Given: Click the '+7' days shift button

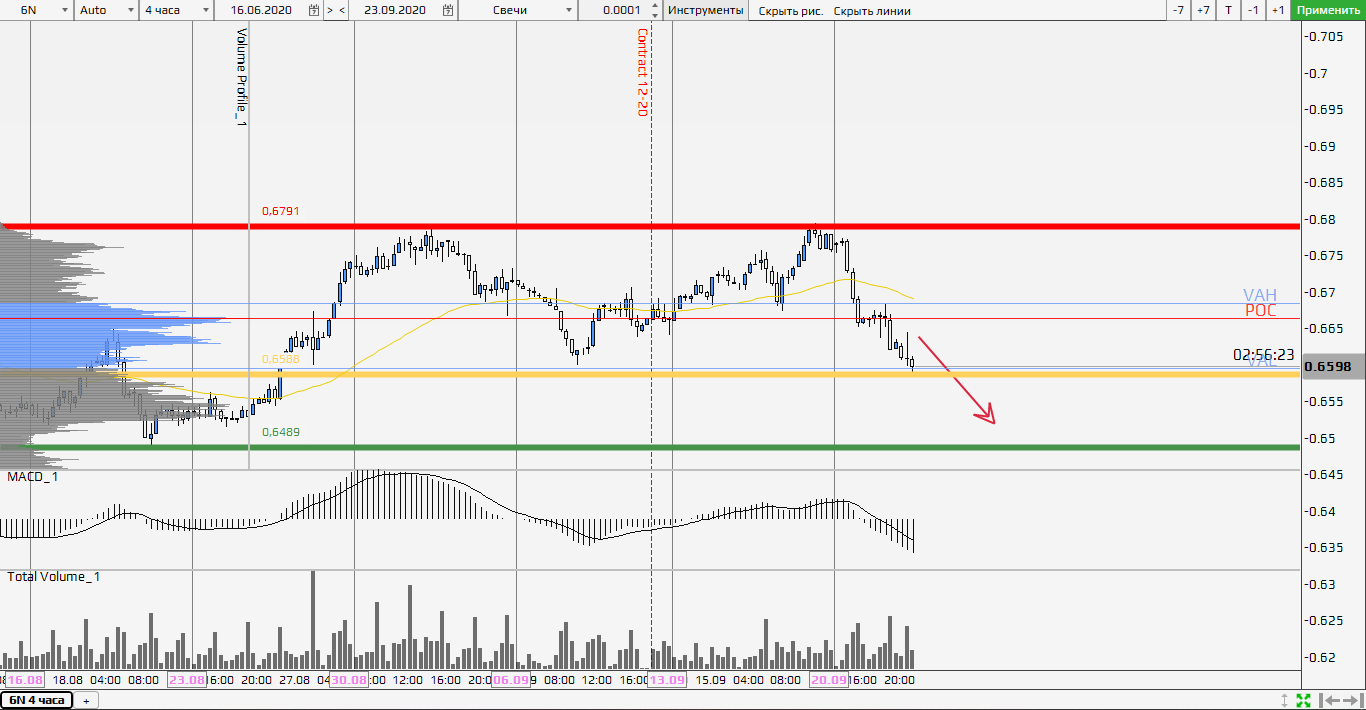Looking at the screenshot, I should [1203, 10].
